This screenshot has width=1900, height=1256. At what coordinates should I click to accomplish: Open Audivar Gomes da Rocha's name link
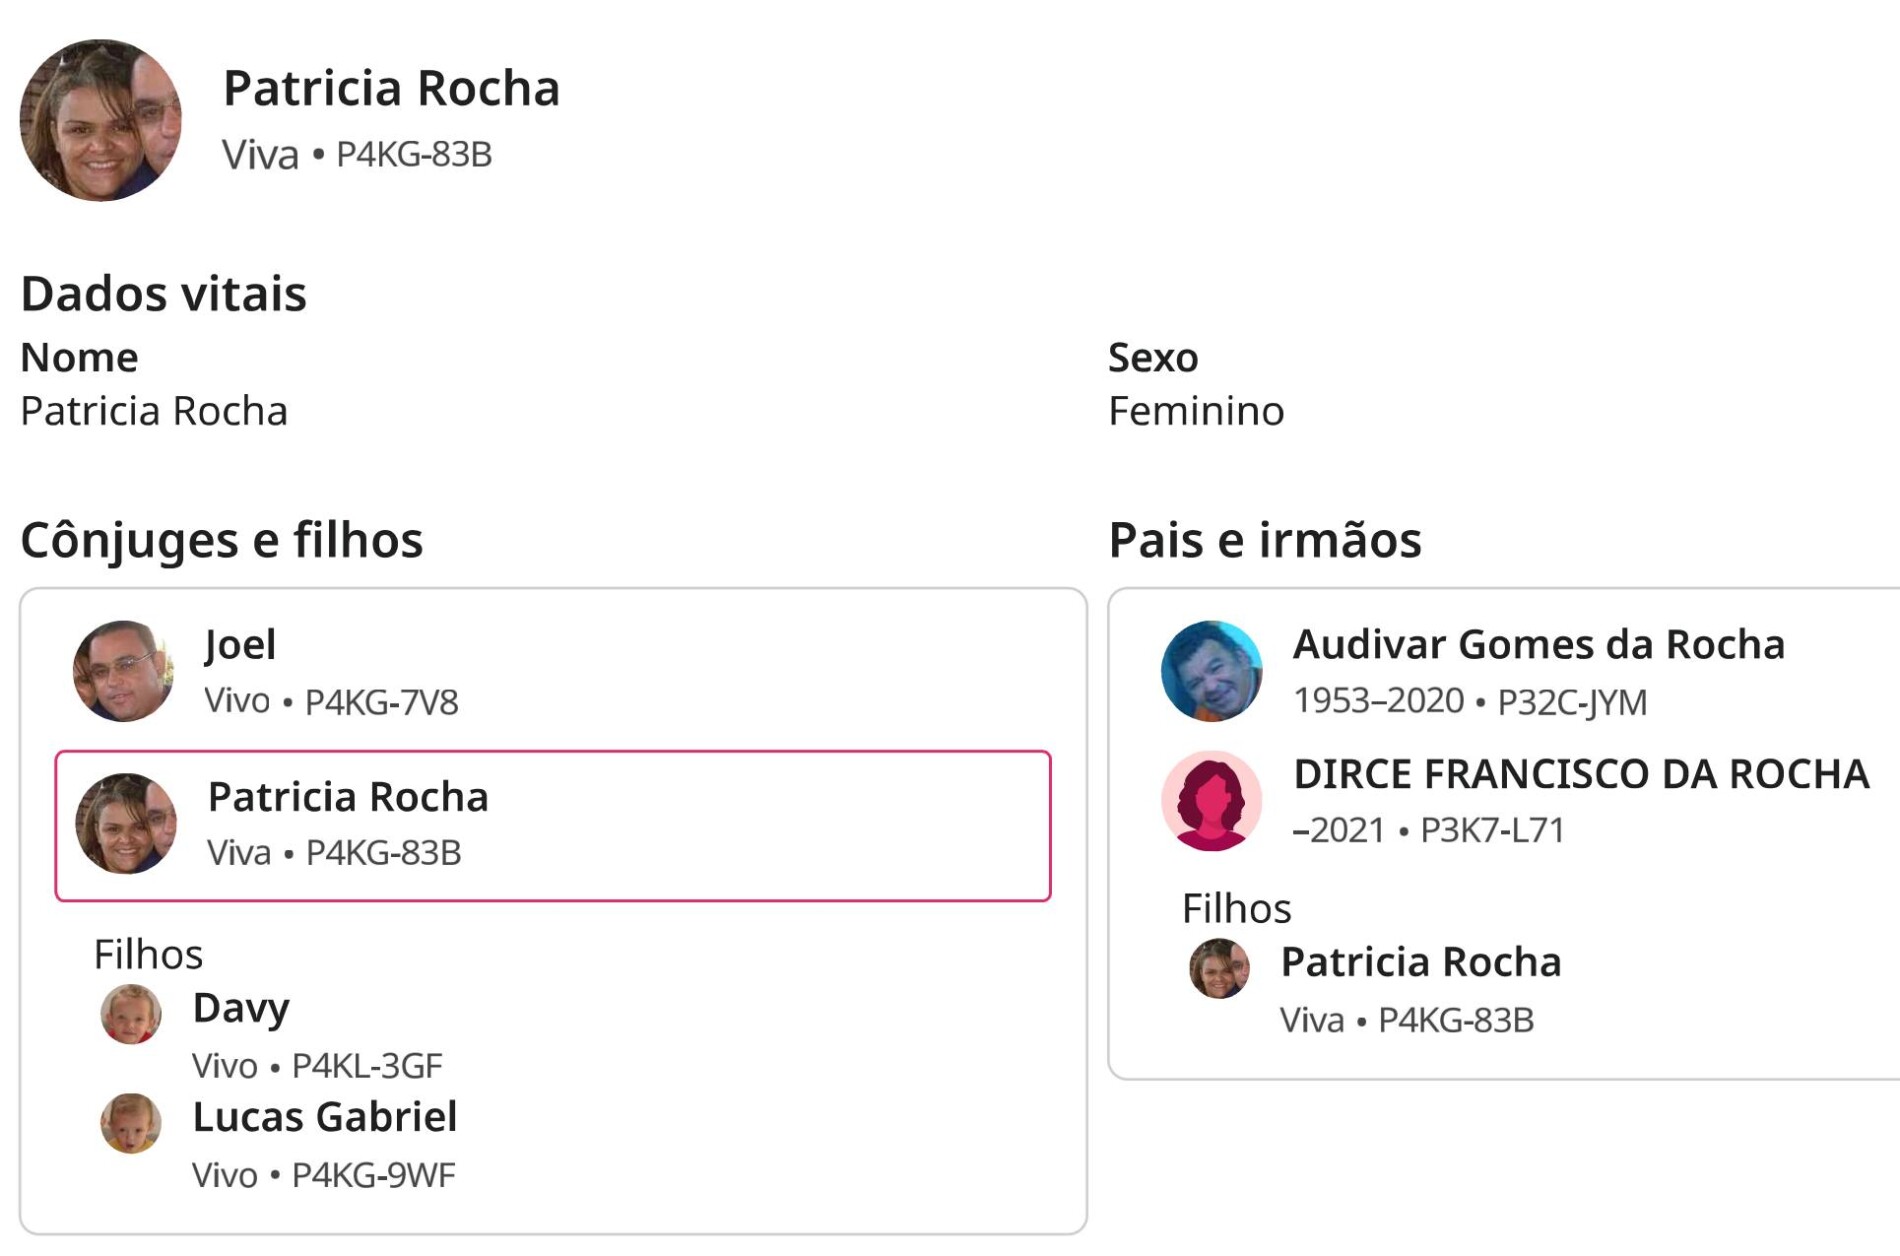tap(1538, 645)
